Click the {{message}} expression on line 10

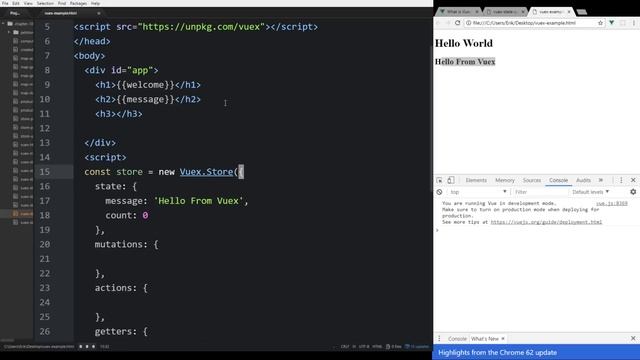145,99
